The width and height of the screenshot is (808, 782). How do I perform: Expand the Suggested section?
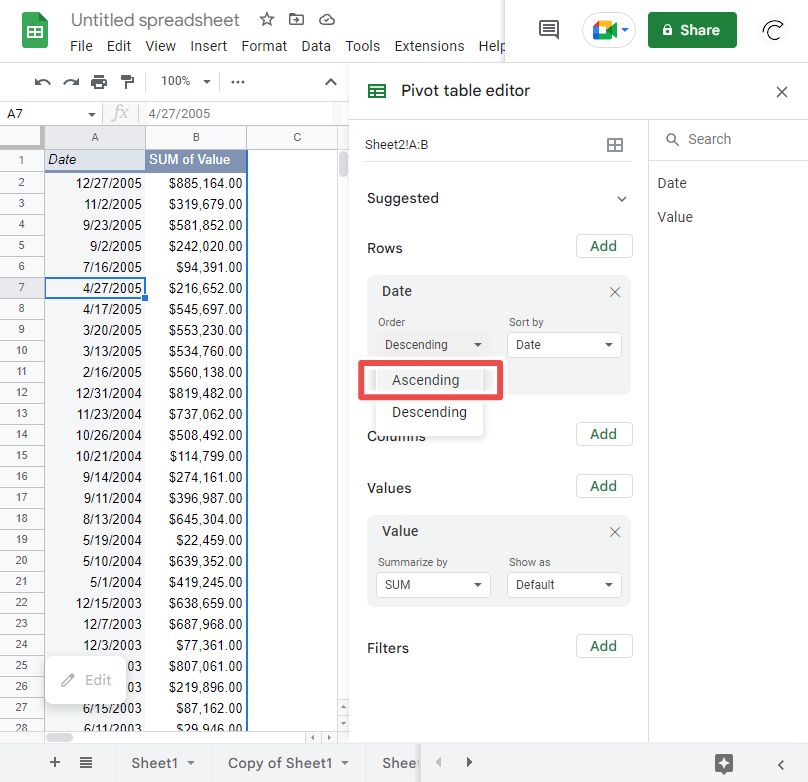tap(622, 199)
